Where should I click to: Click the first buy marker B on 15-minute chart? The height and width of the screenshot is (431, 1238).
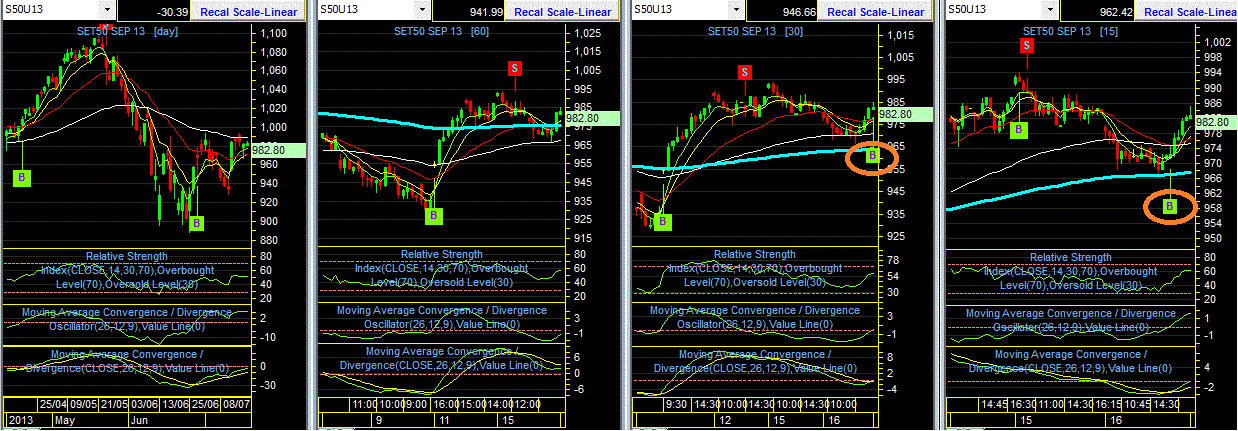click(x=1018, y=130)
